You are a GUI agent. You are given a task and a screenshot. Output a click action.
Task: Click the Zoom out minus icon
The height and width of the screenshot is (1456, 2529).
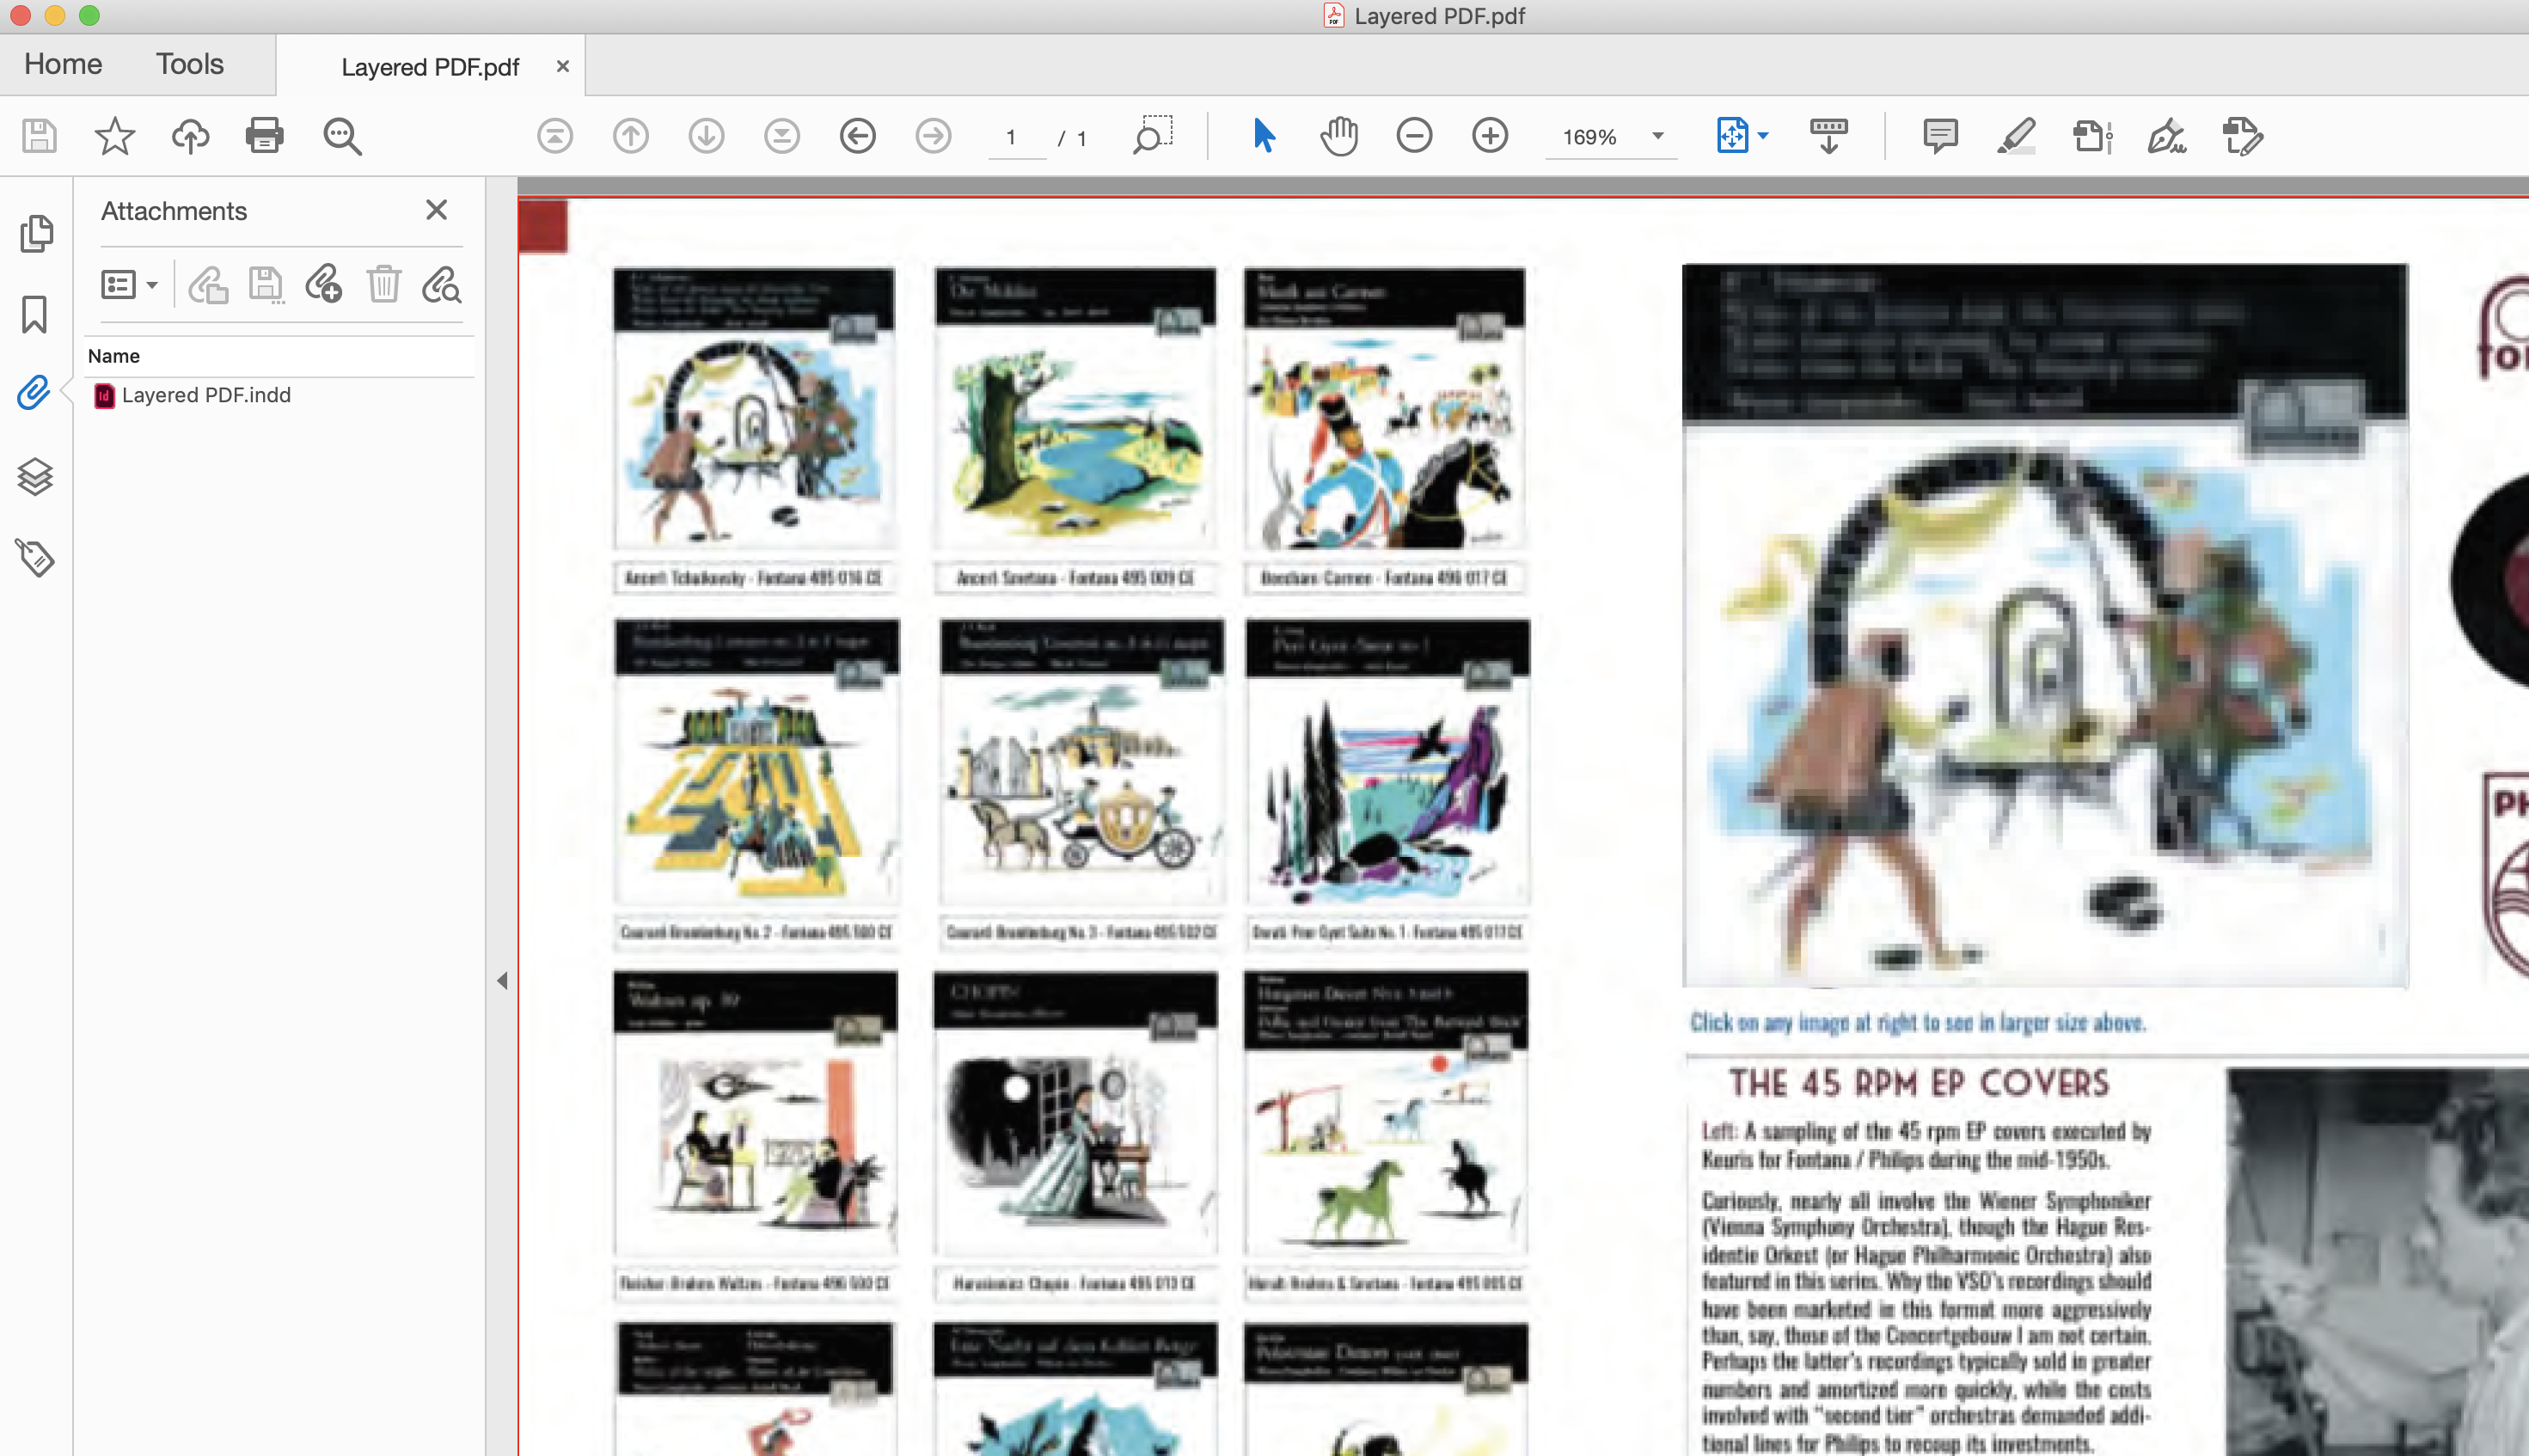point(1414,135)
